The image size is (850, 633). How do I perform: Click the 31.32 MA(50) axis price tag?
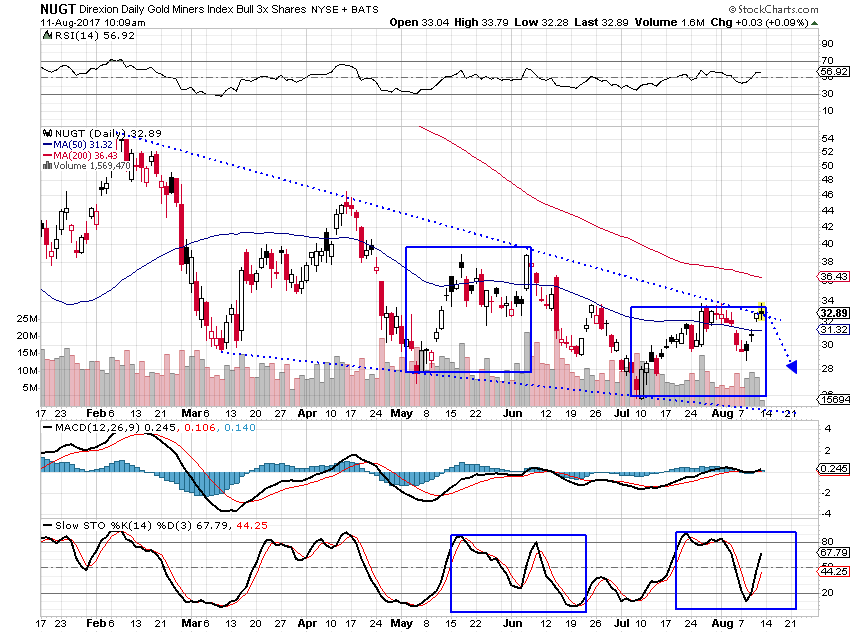[x=806, y=330]
